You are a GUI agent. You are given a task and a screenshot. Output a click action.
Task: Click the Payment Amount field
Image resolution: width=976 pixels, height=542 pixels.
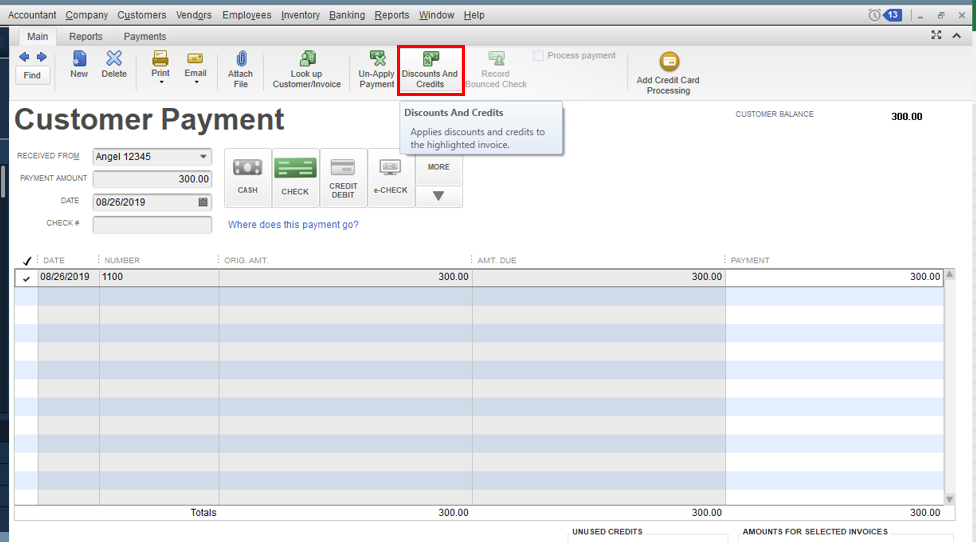(152, 179)
